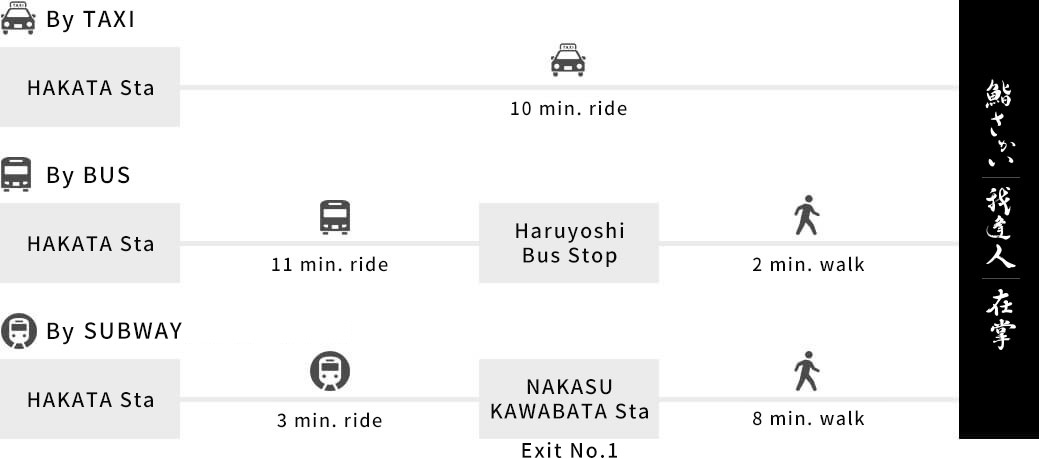Click the bus icon beside By BUS heading

(x=17, y=175)
